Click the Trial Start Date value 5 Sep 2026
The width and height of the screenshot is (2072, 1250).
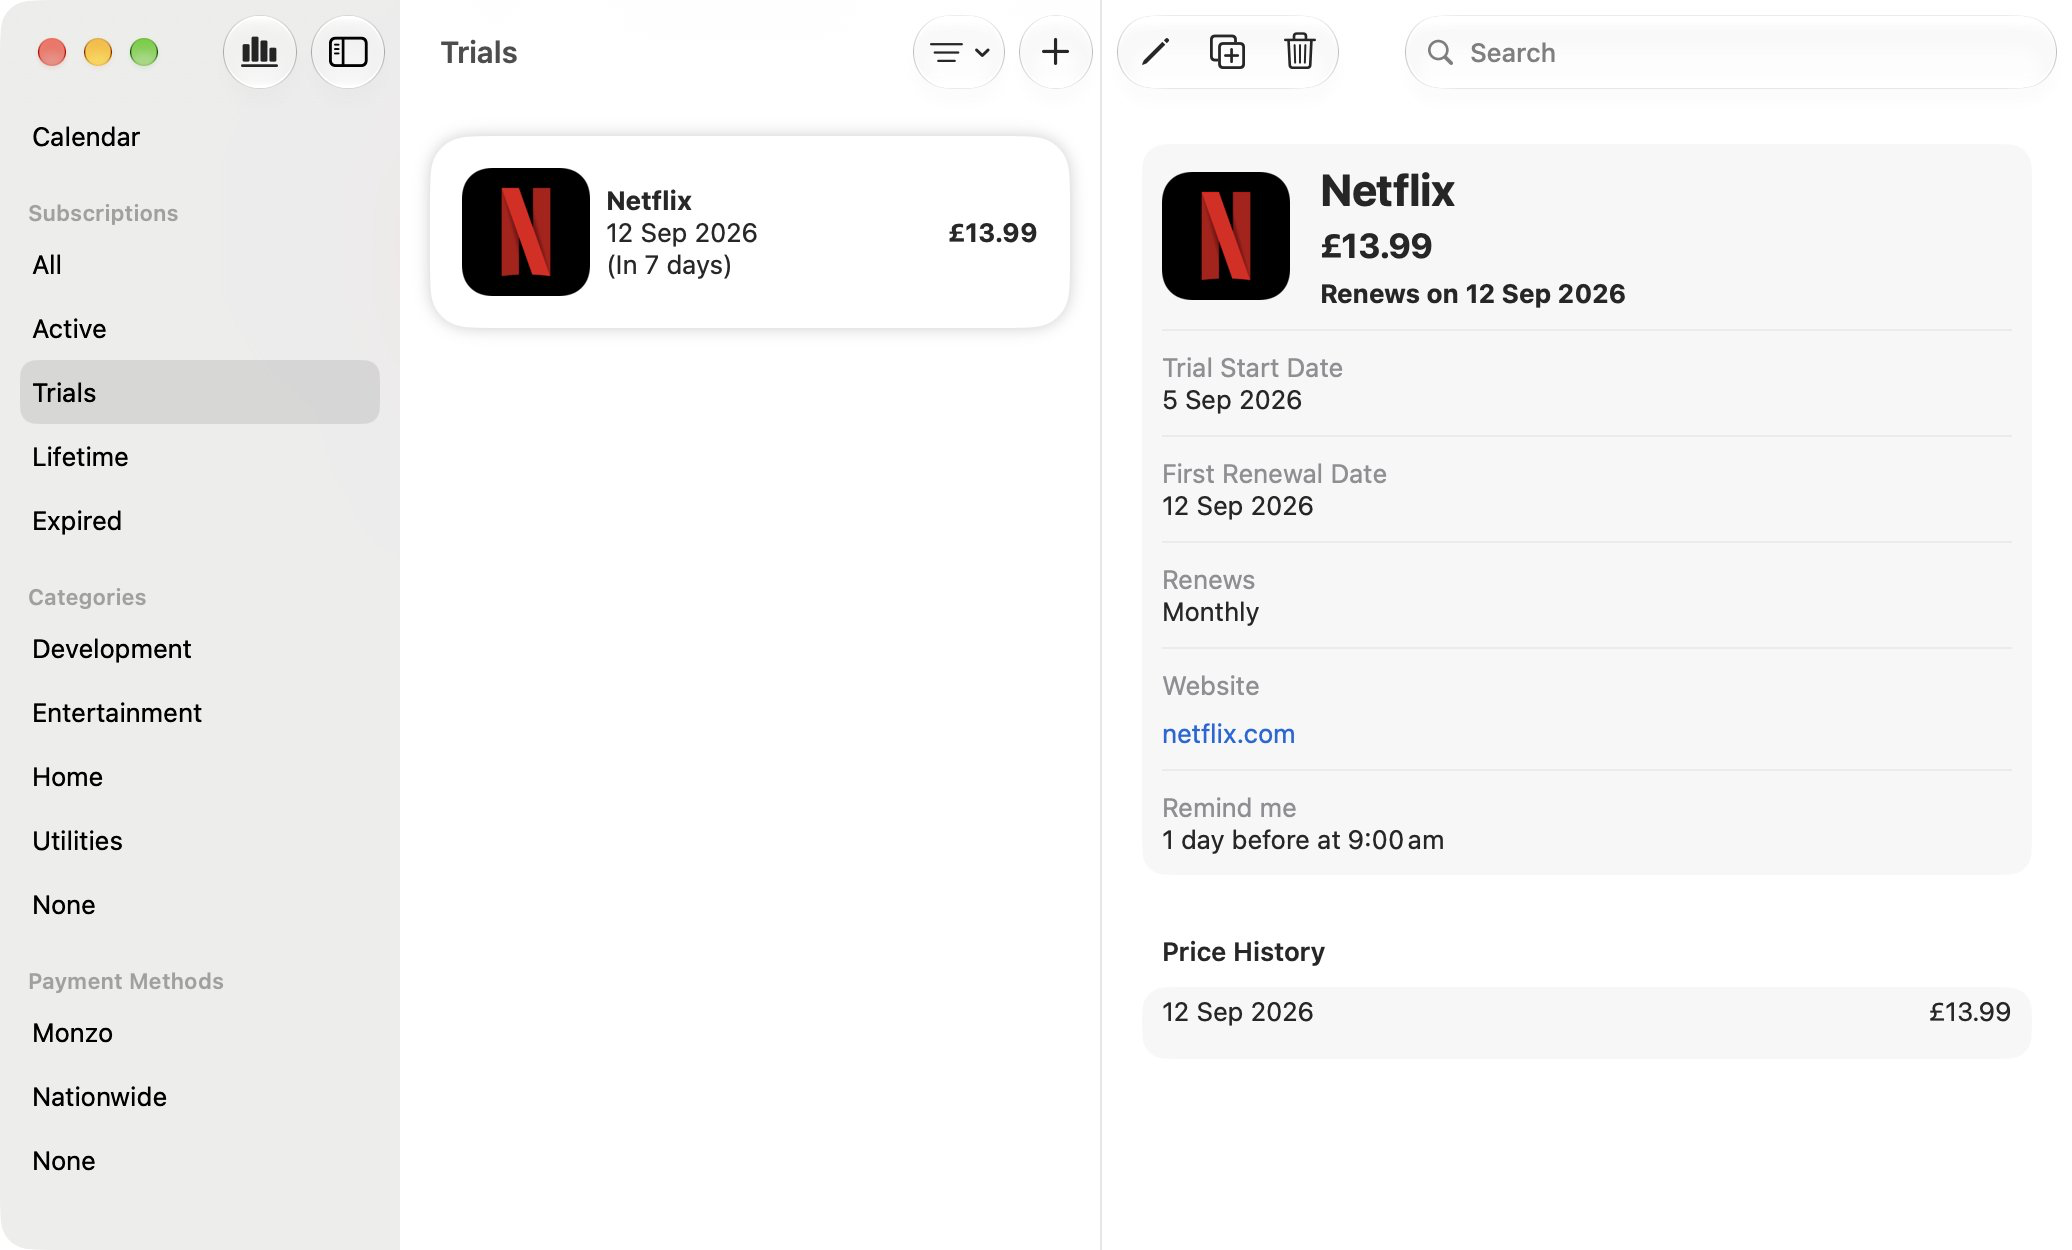[1232, 400]
